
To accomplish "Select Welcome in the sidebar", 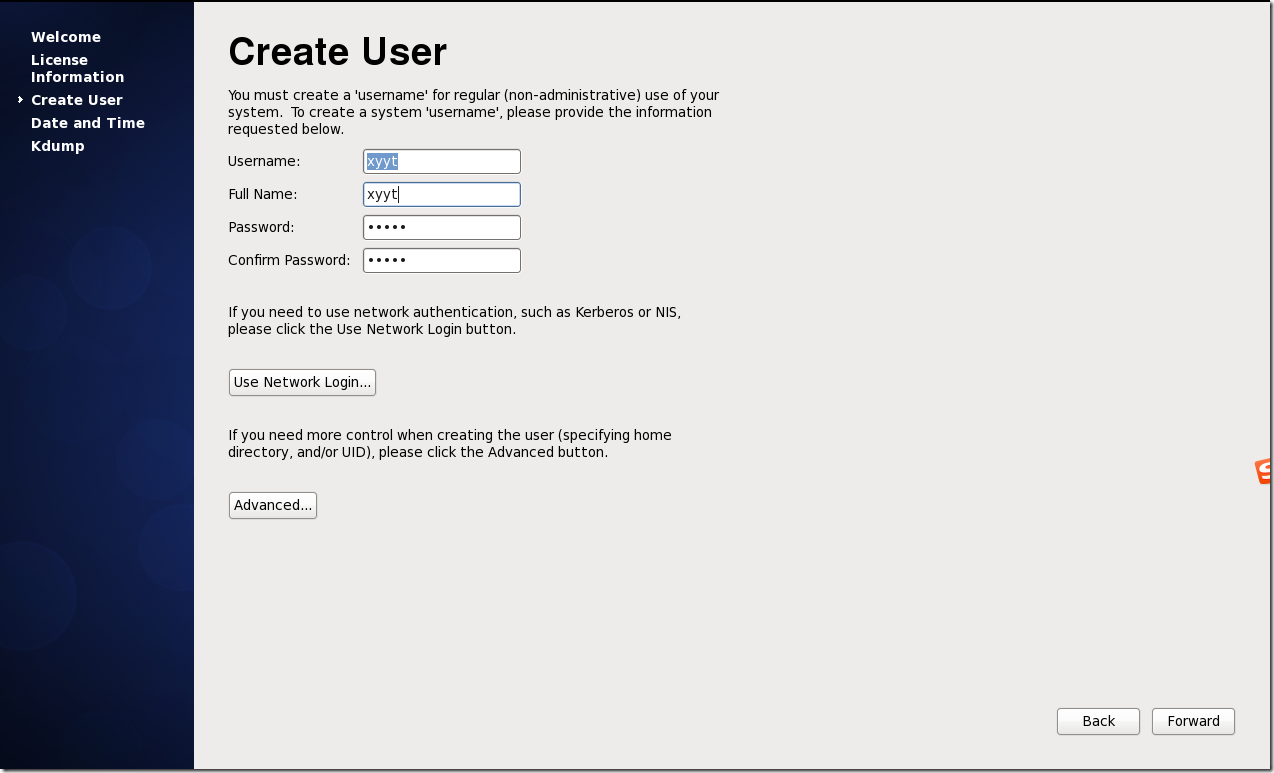I will [x=66, y=37].
